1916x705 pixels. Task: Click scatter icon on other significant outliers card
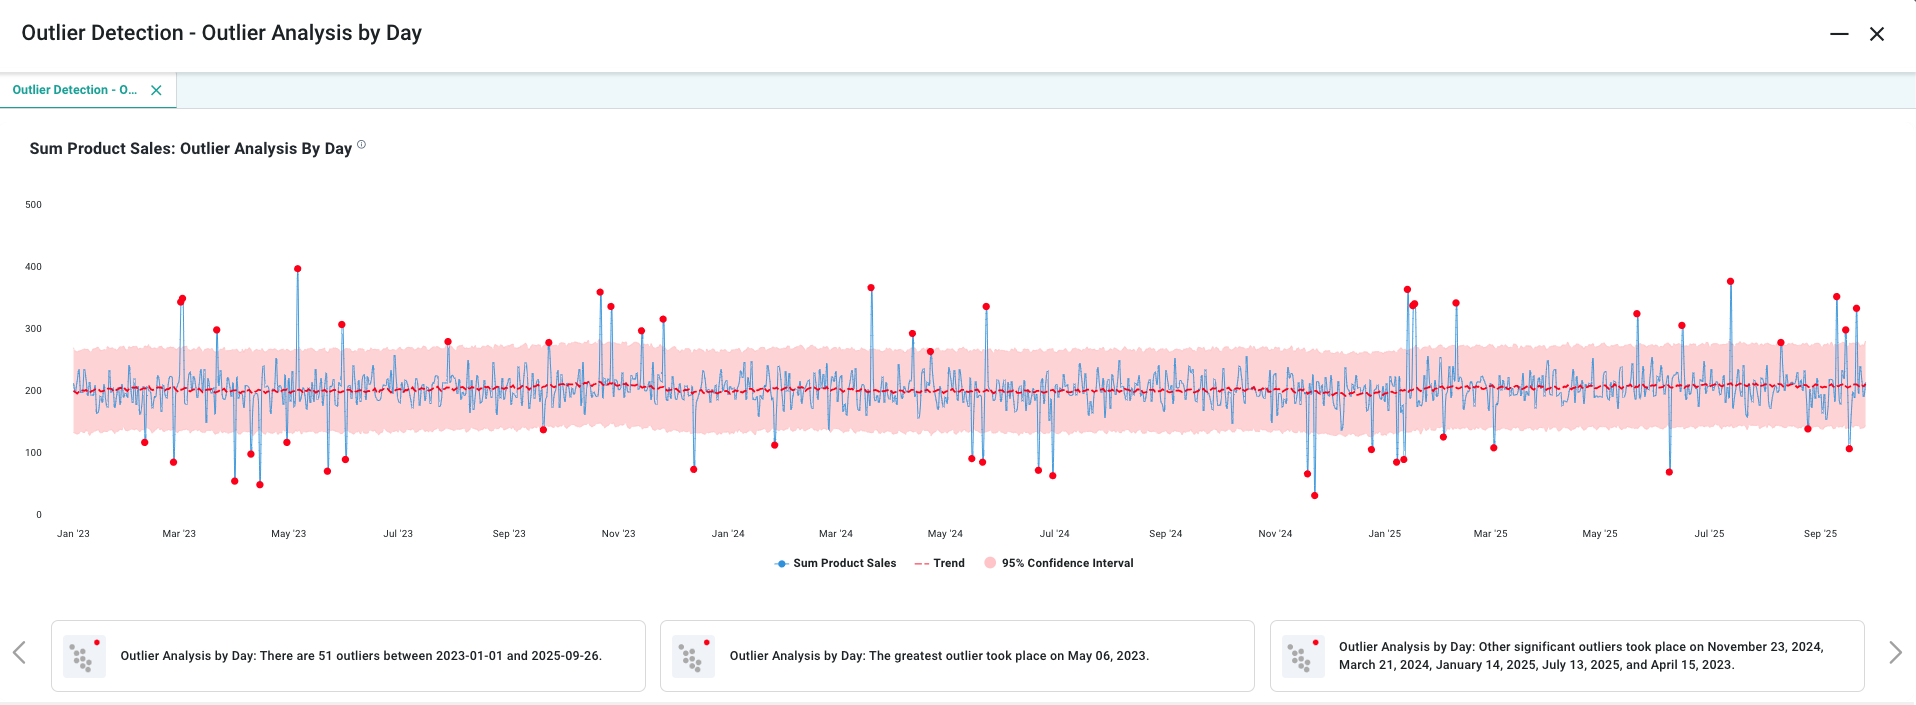[1302, 656]
